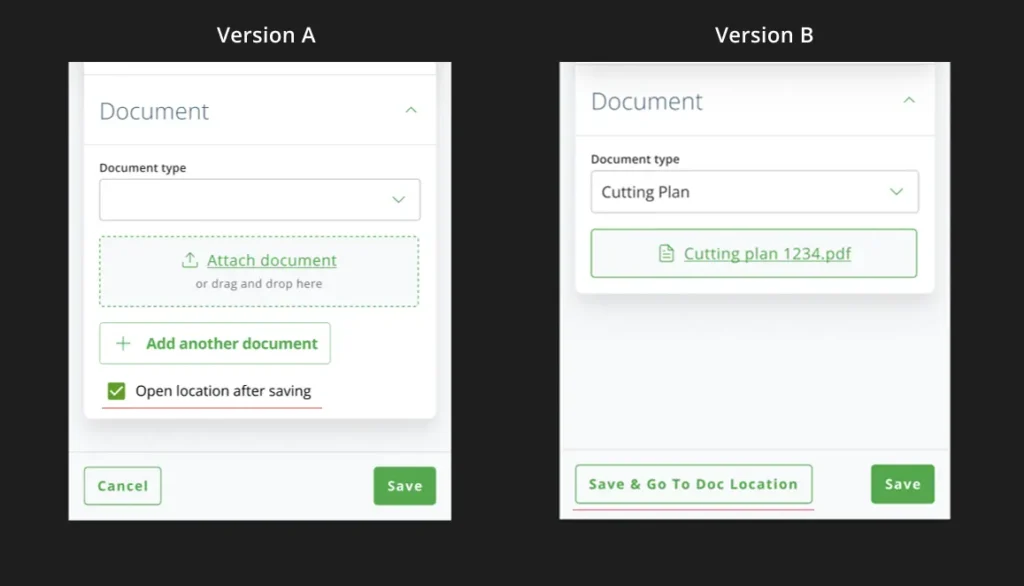Click the Document heading in Version B
This screenshot has width=1024, height=586.
(647, 102)
